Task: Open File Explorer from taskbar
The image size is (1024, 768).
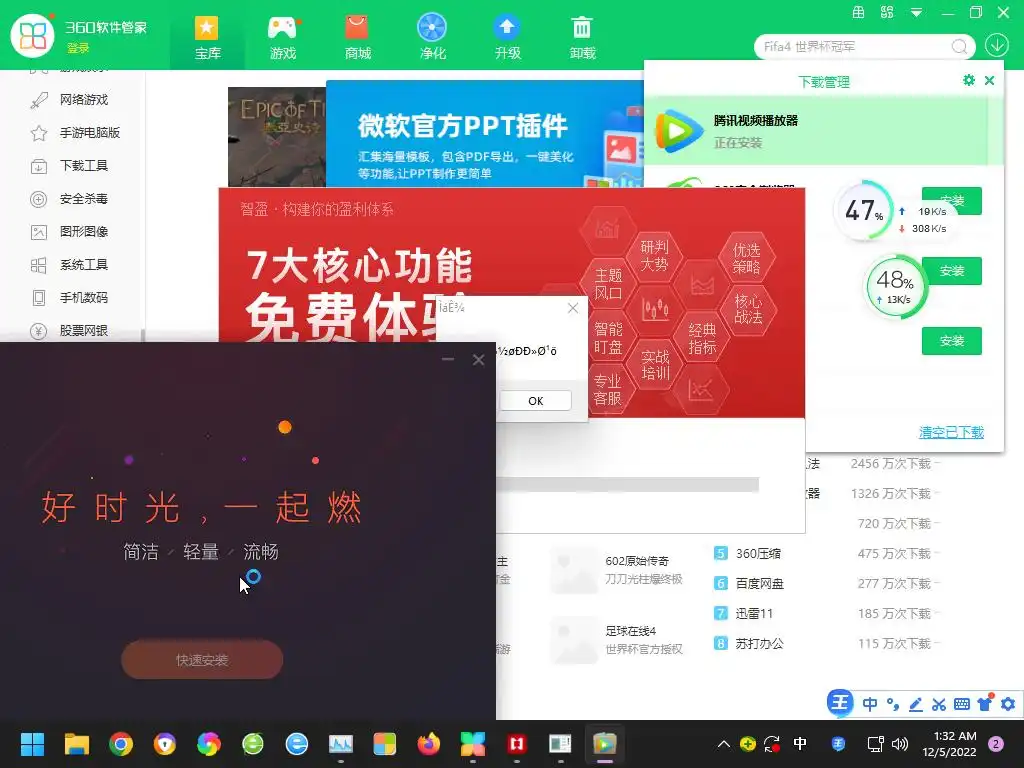Action: pyautogui.click(x=76, y=744)
